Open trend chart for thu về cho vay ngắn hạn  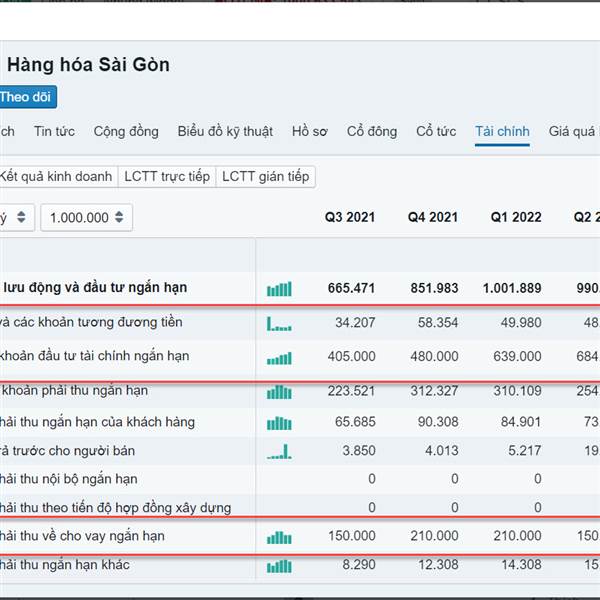click(x=279, y=538)
